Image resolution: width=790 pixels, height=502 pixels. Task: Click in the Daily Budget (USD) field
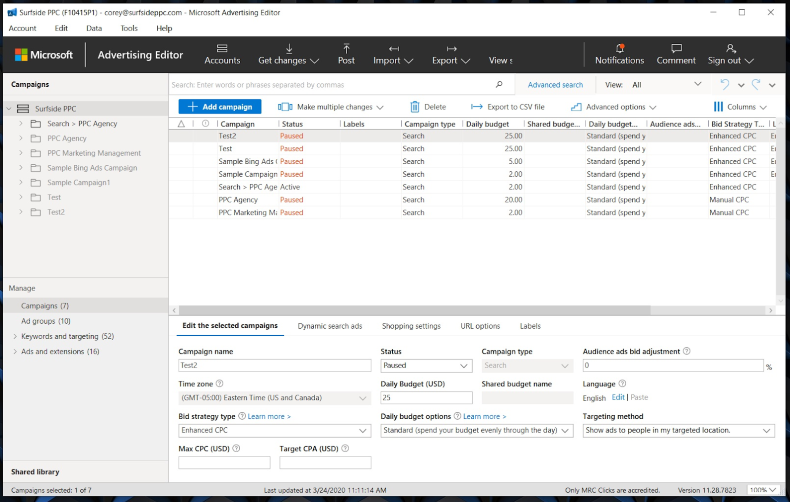tap(426, 398)
